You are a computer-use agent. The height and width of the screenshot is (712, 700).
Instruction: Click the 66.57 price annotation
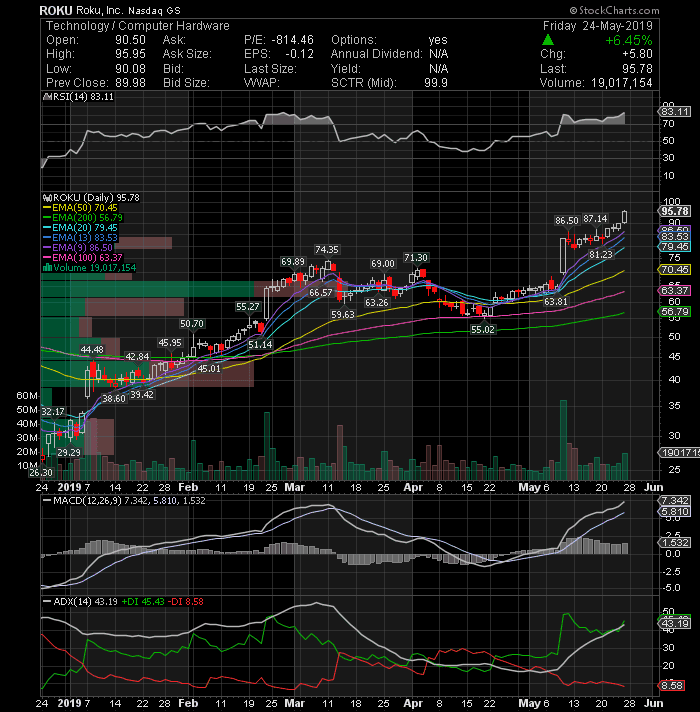[320, 293]
